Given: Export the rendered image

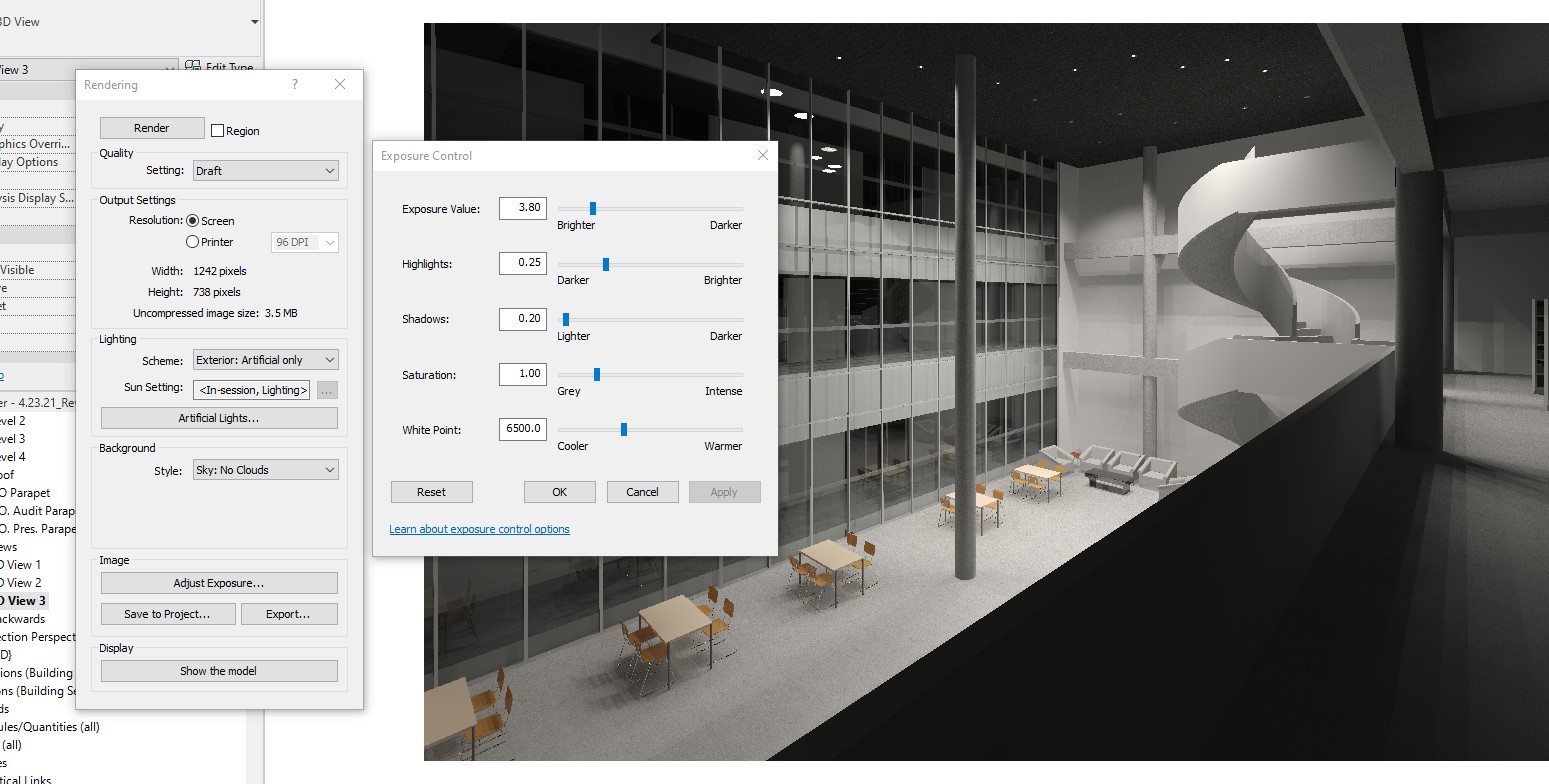Looking at the screenshot, I should [289, 613].
